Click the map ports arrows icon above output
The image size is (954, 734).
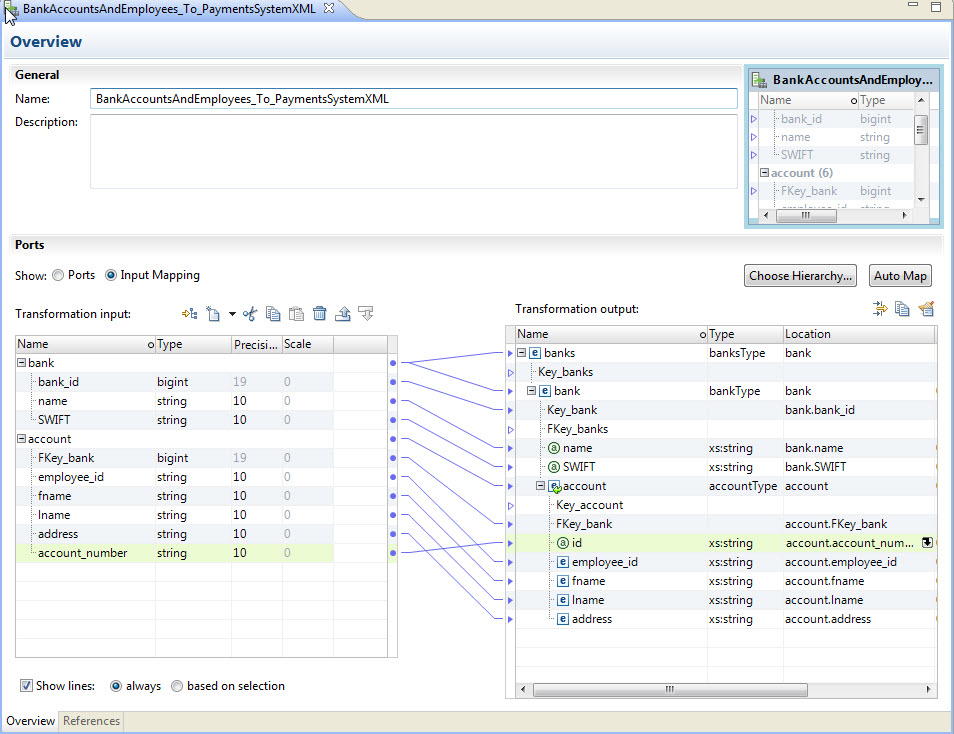pos(880,309)
